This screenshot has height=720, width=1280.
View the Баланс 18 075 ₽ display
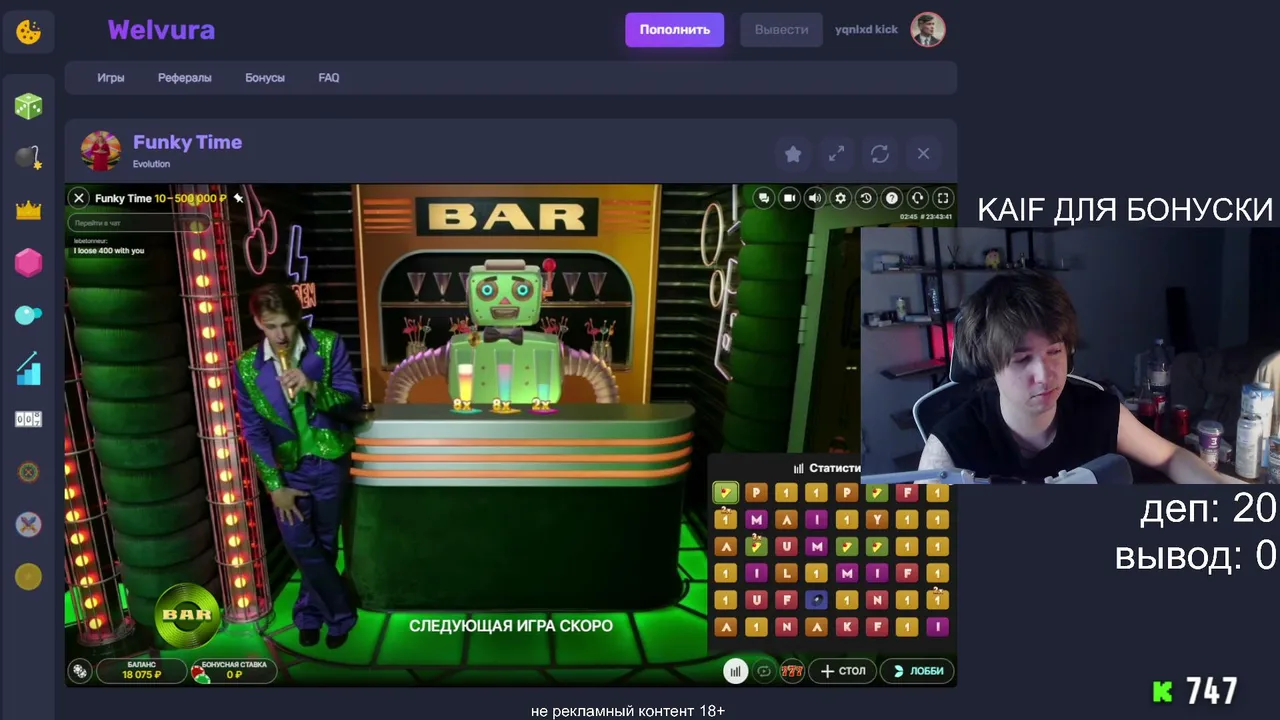coord(141,670)
